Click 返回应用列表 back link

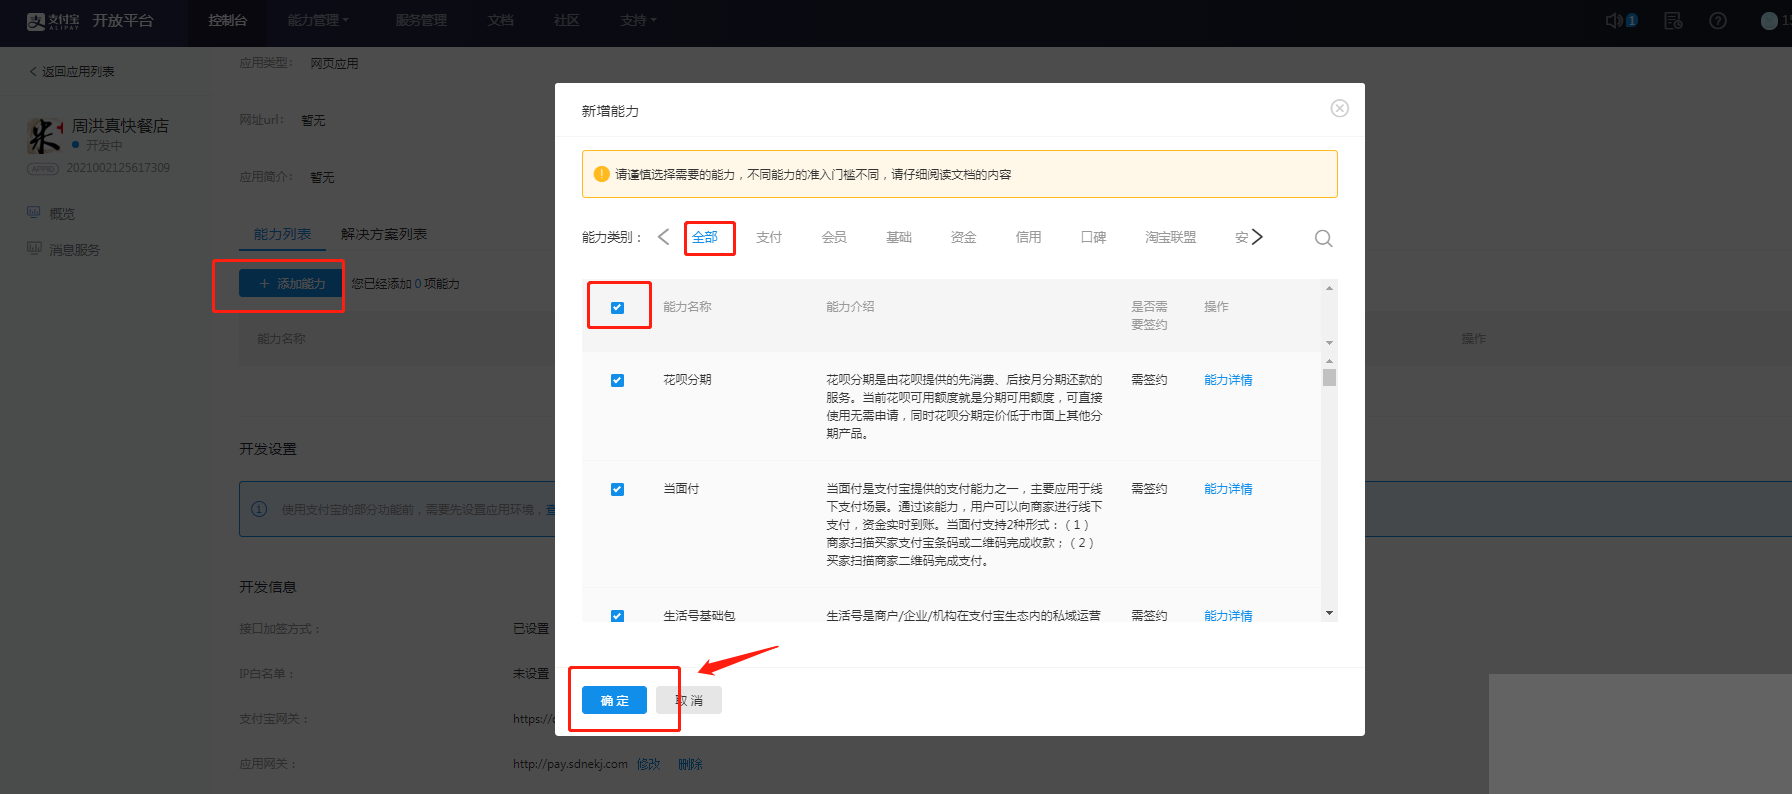click(x=72, y=71)
